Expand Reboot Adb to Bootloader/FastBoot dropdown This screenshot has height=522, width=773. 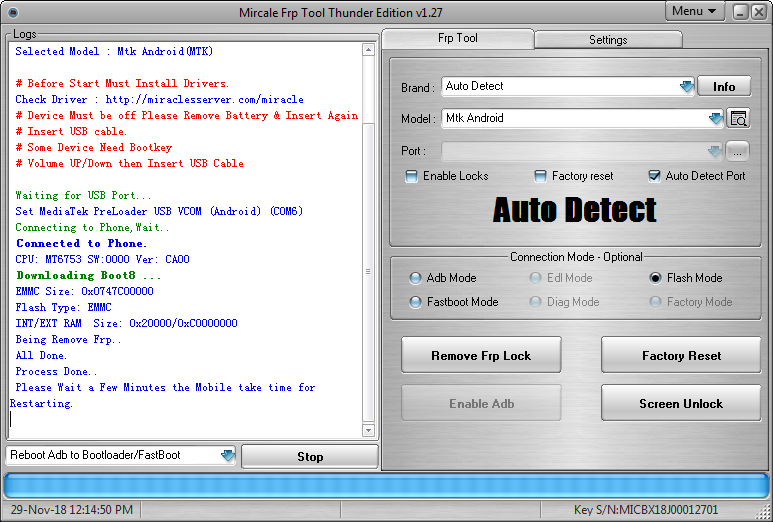coord(228,455)
